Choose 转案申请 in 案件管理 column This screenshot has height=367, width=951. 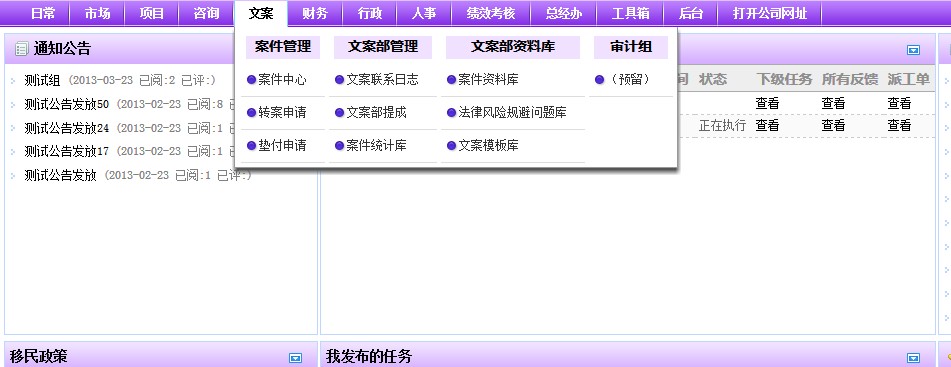[283, 112]
